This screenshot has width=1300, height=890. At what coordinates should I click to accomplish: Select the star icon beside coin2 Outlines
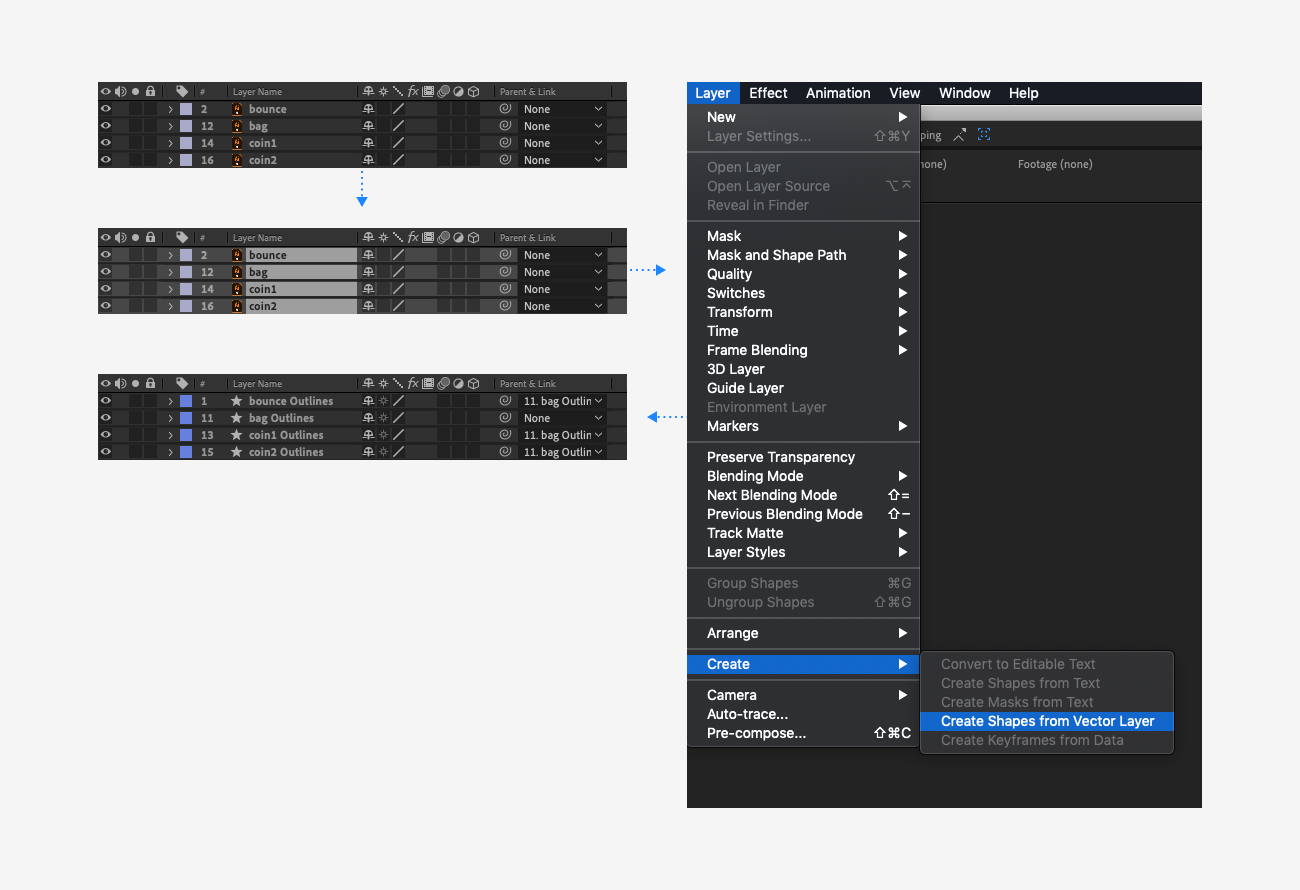(237, 452)
